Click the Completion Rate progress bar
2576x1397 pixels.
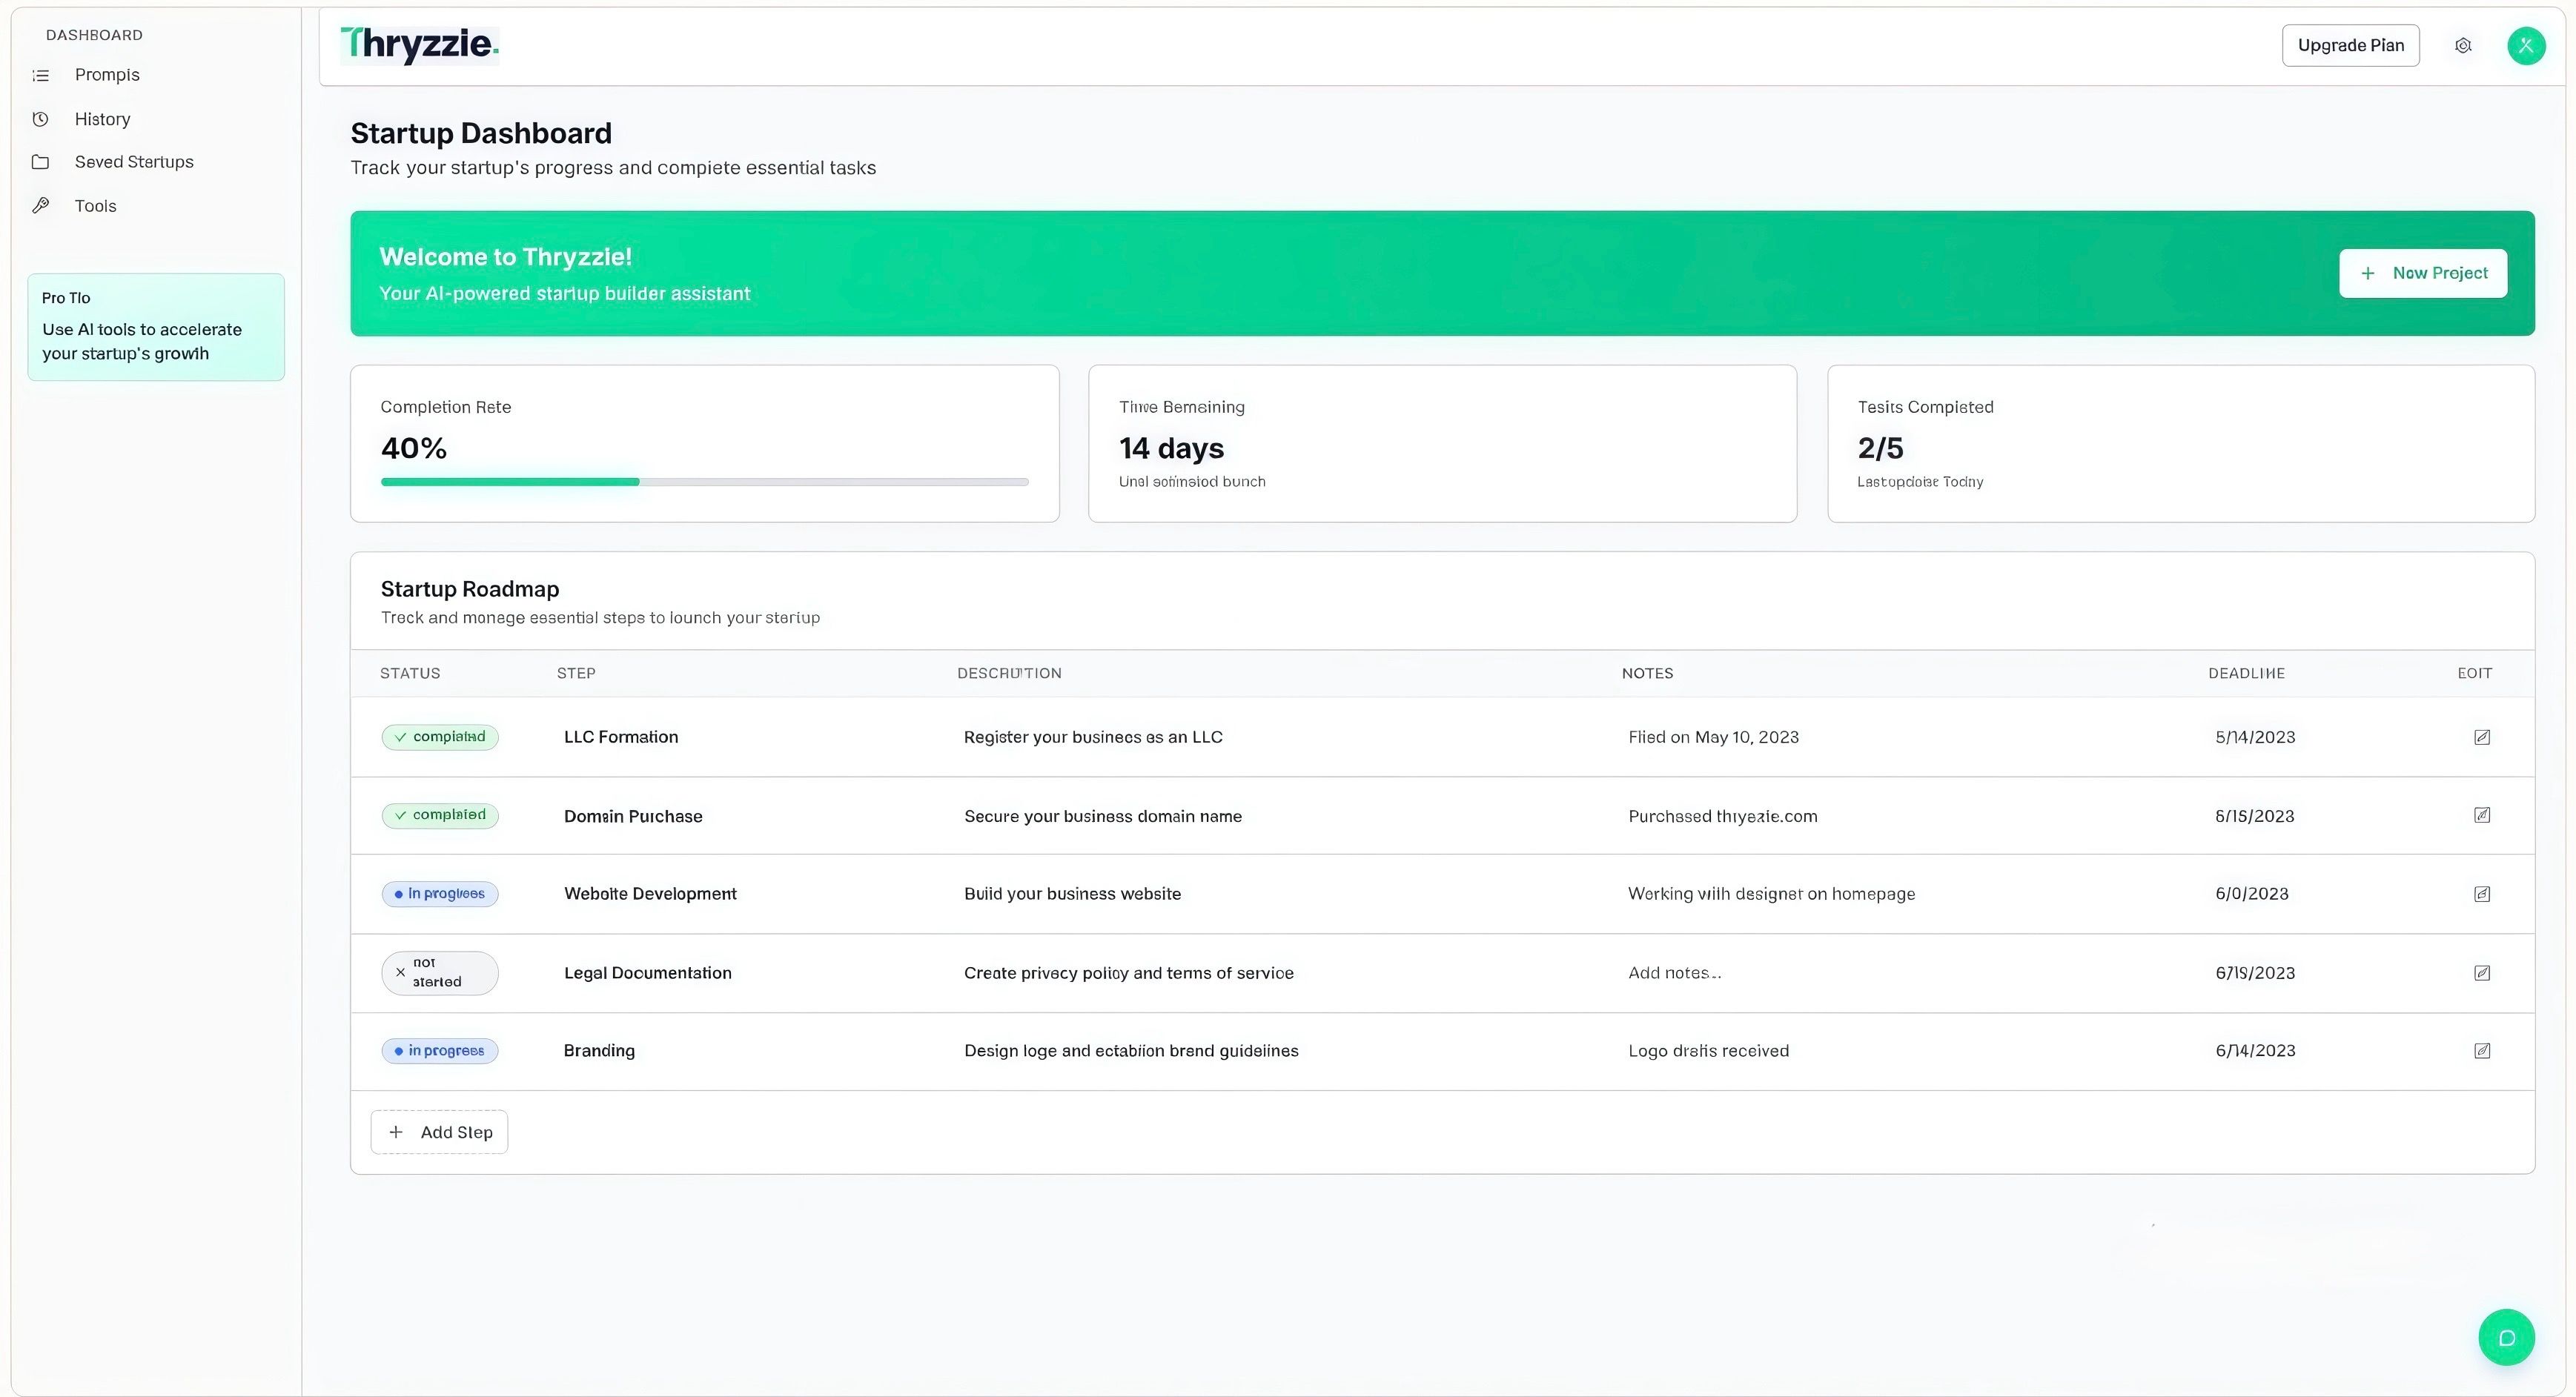(x=704, y=482)
